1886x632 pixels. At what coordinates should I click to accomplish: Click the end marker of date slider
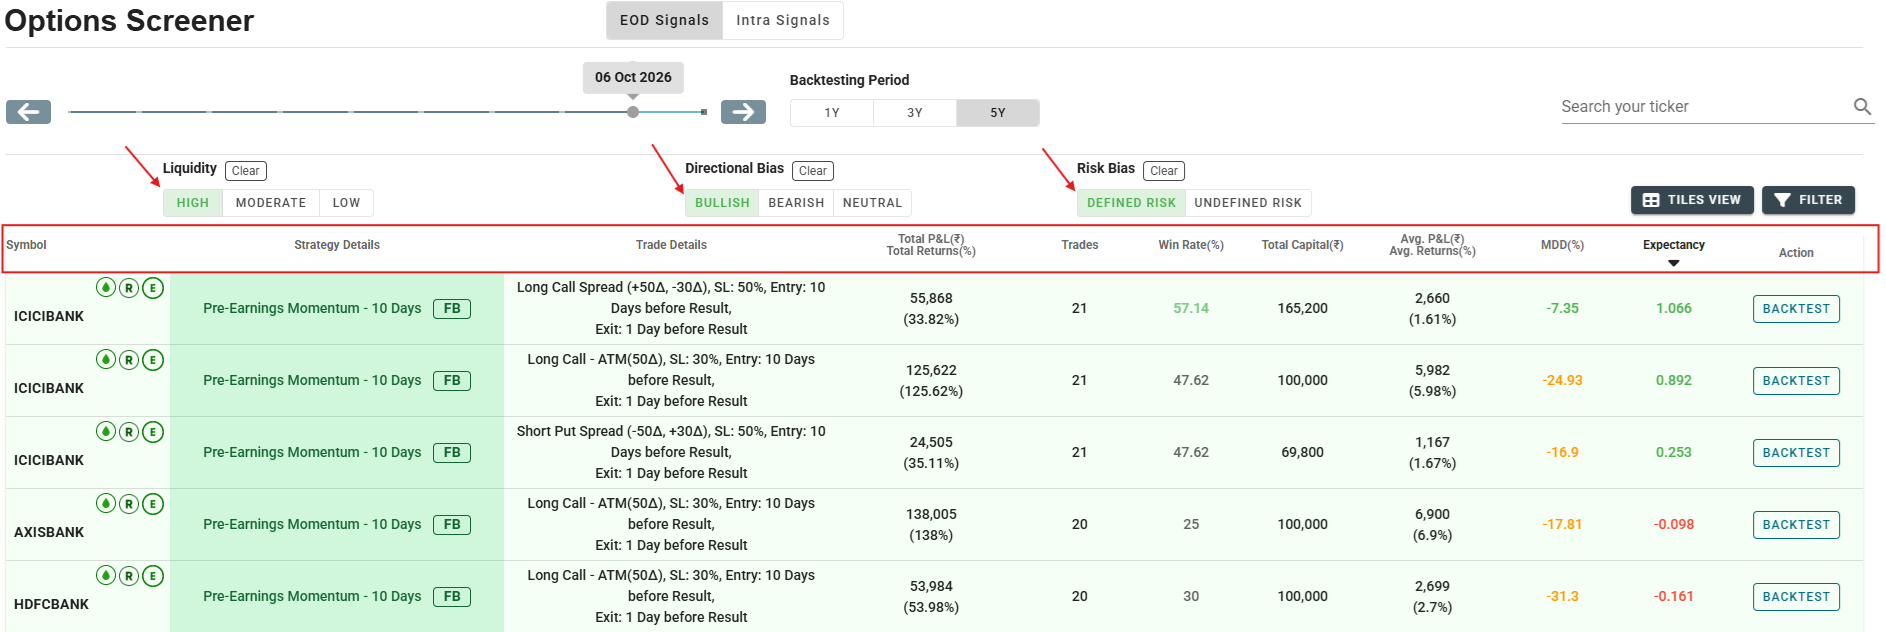704,112
